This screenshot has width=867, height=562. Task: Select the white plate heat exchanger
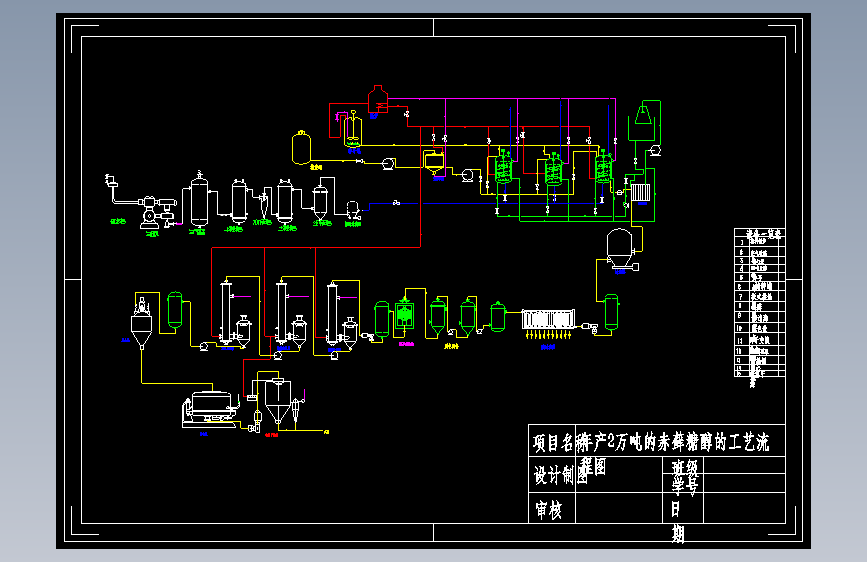tap(641, 192)
